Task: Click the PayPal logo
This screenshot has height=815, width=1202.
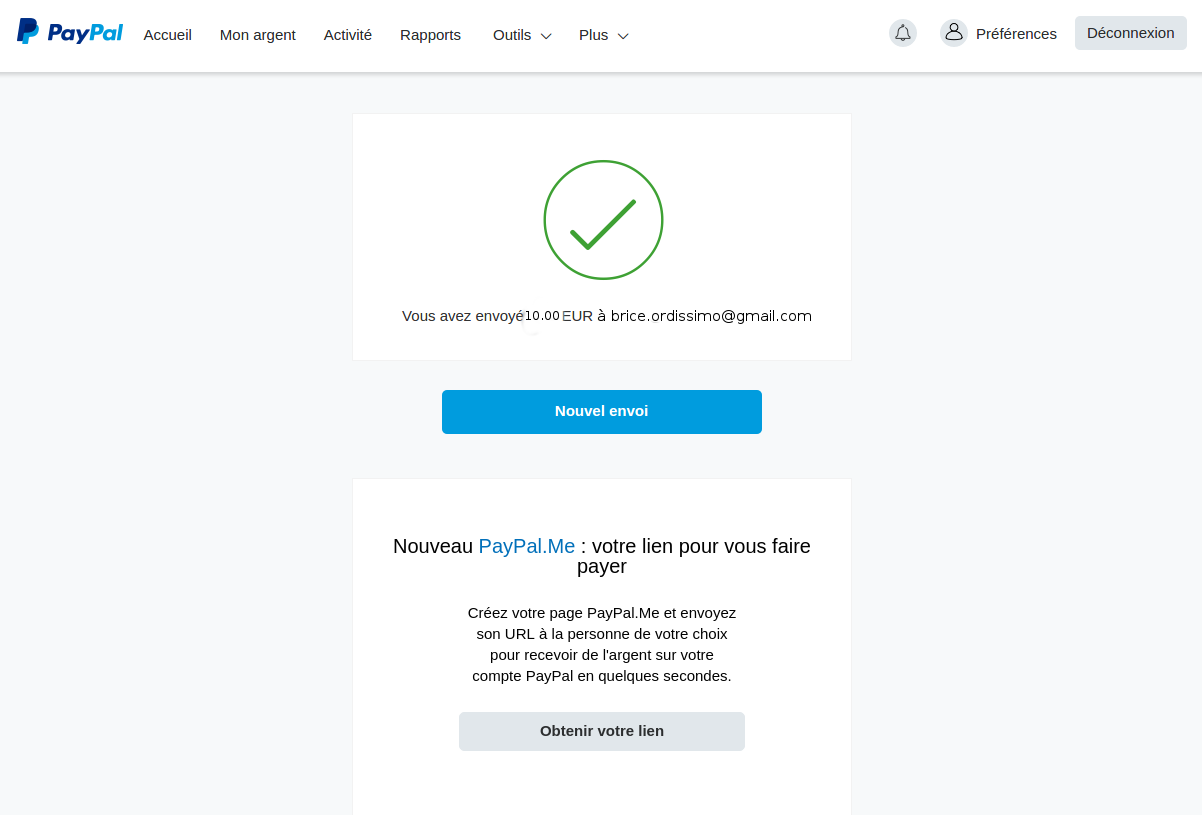Action: click(x=70, y=32)
